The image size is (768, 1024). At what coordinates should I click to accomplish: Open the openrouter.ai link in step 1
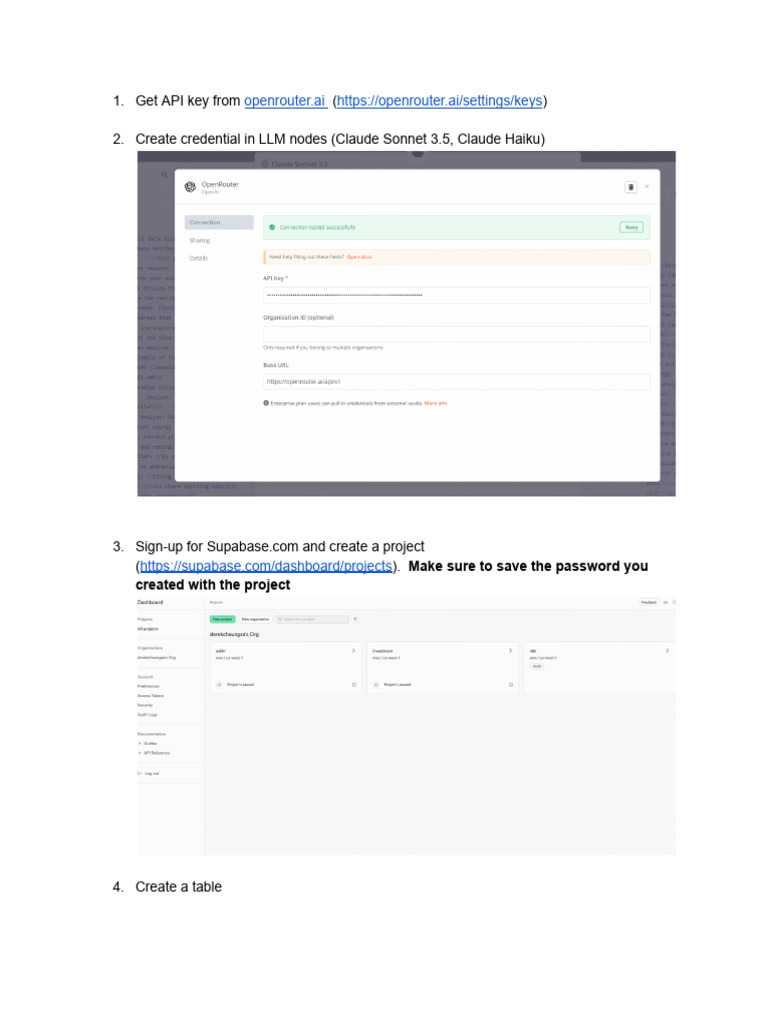tap(285, 101)
